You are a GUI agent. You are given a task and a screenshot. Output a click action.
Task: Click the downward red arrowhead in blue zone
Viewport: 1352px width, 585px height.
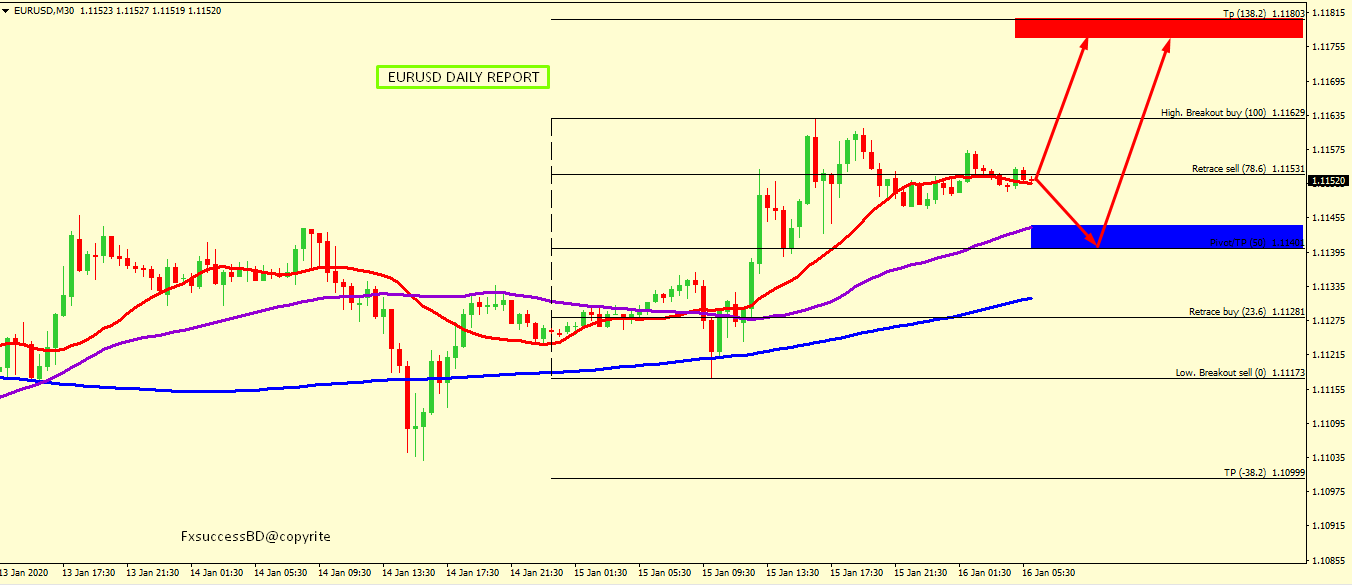1096,242
